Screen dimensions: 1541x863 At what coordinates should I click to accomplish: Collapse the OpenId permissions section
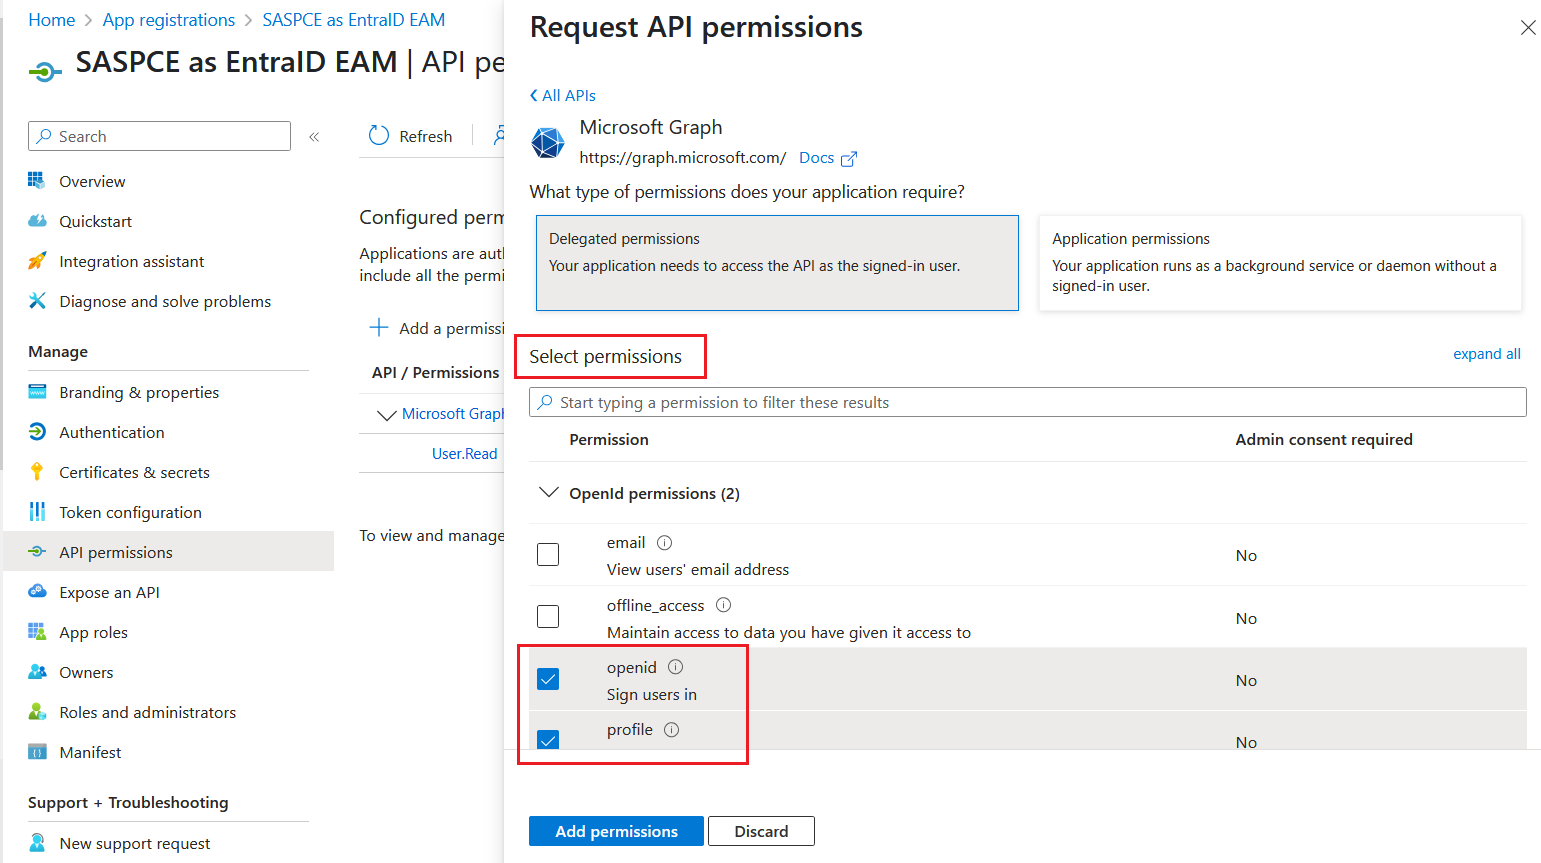pos(548,493)
